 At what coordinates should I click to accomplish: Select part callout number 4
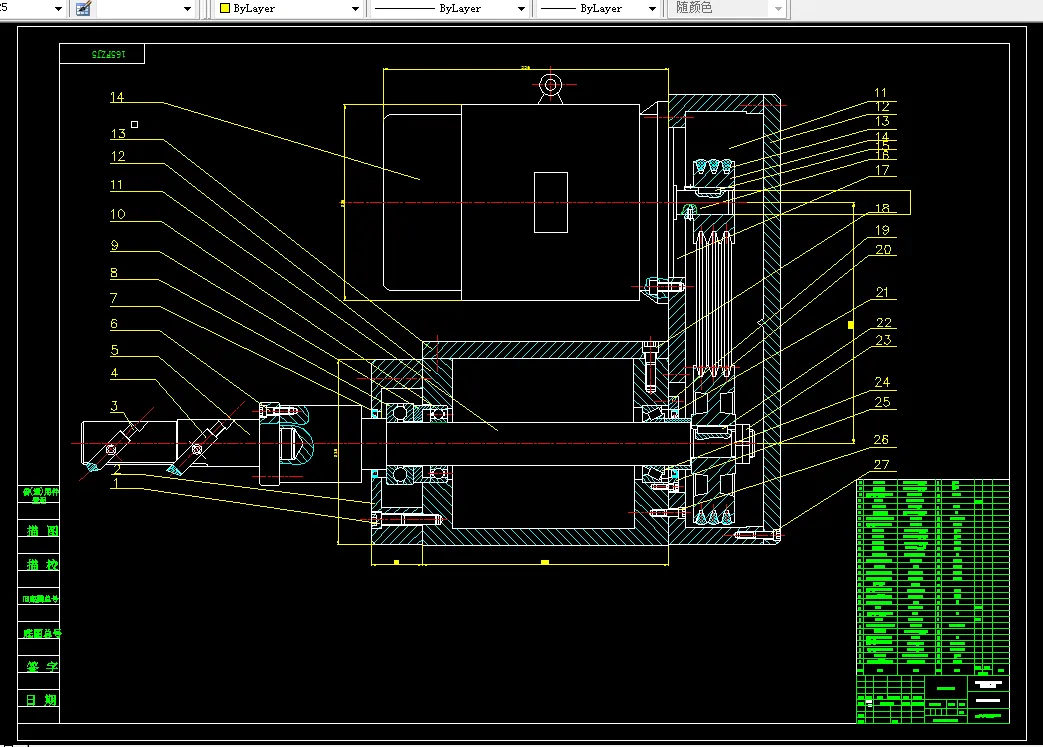point(114,373)
